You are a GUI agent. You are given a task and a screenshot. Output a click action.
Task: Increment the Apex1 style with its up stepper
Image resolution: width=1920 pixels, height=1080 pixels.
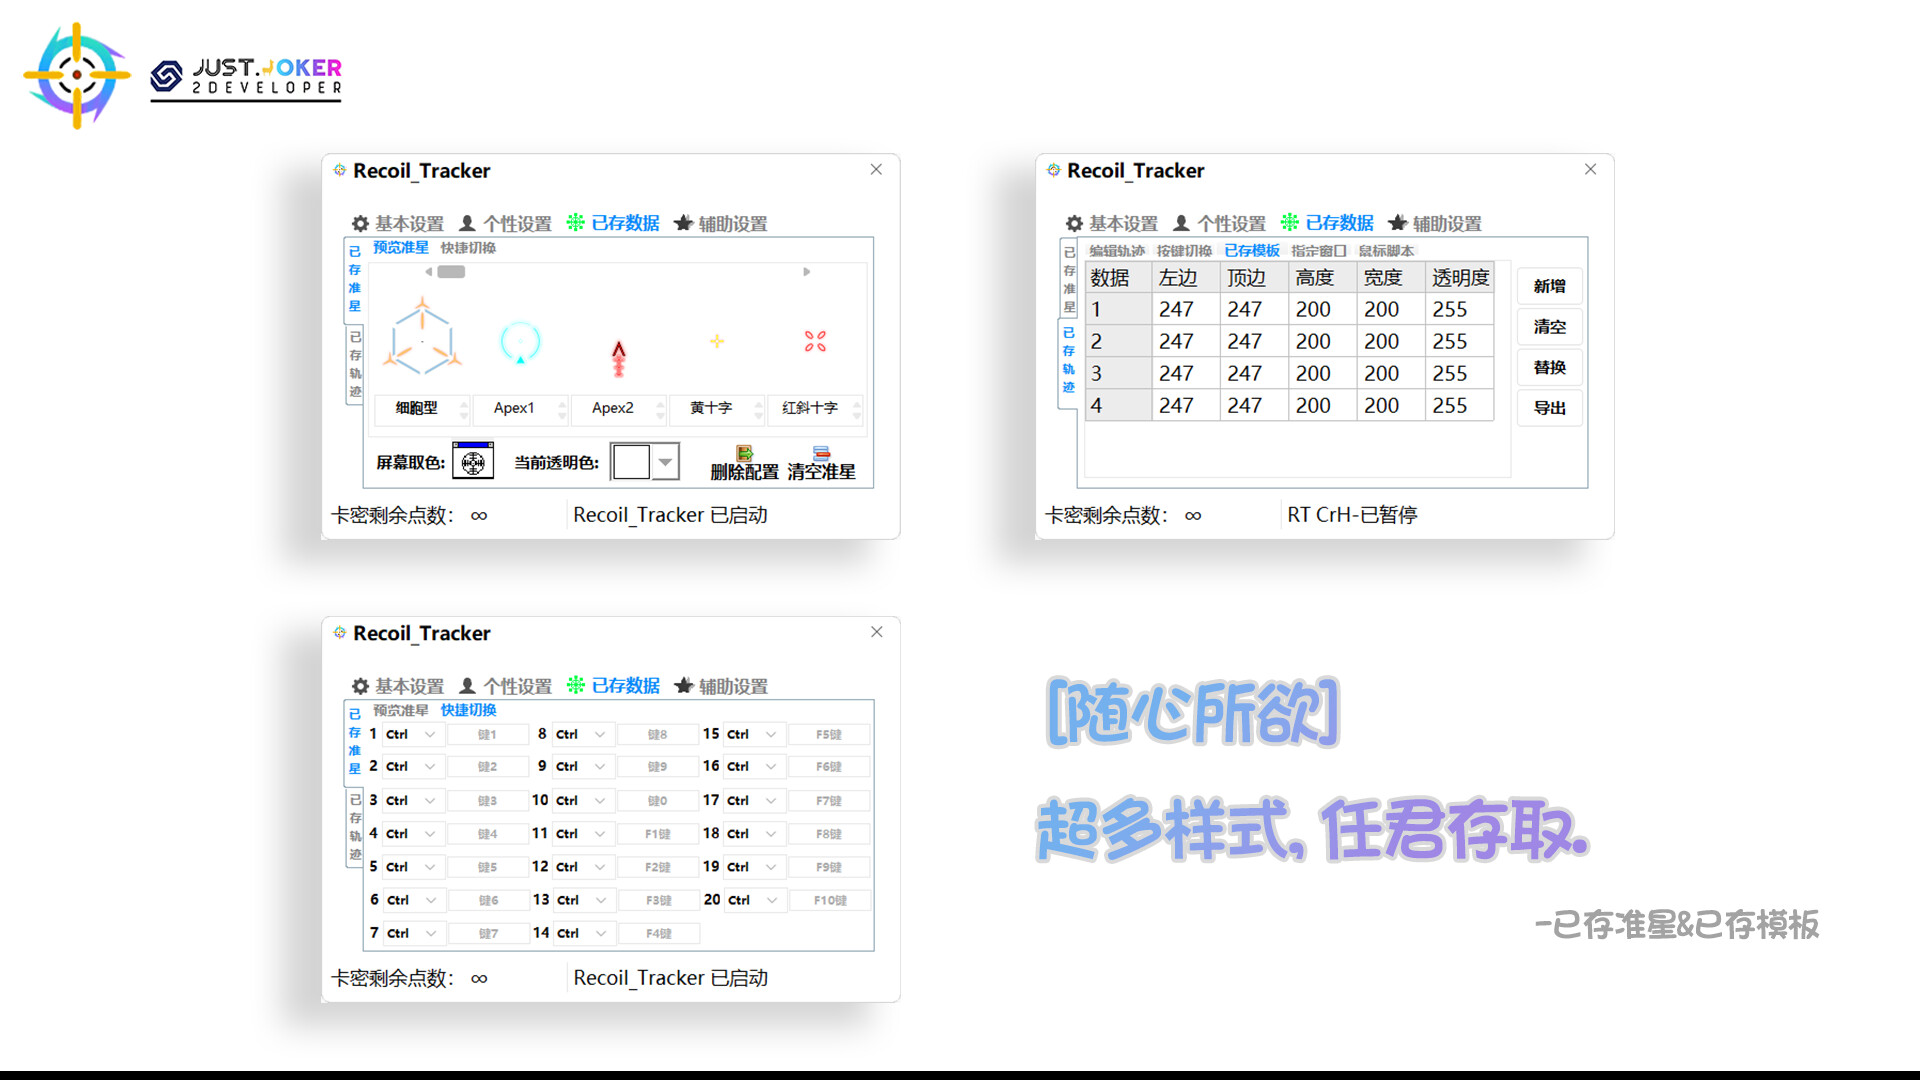[x=561, y=403]
